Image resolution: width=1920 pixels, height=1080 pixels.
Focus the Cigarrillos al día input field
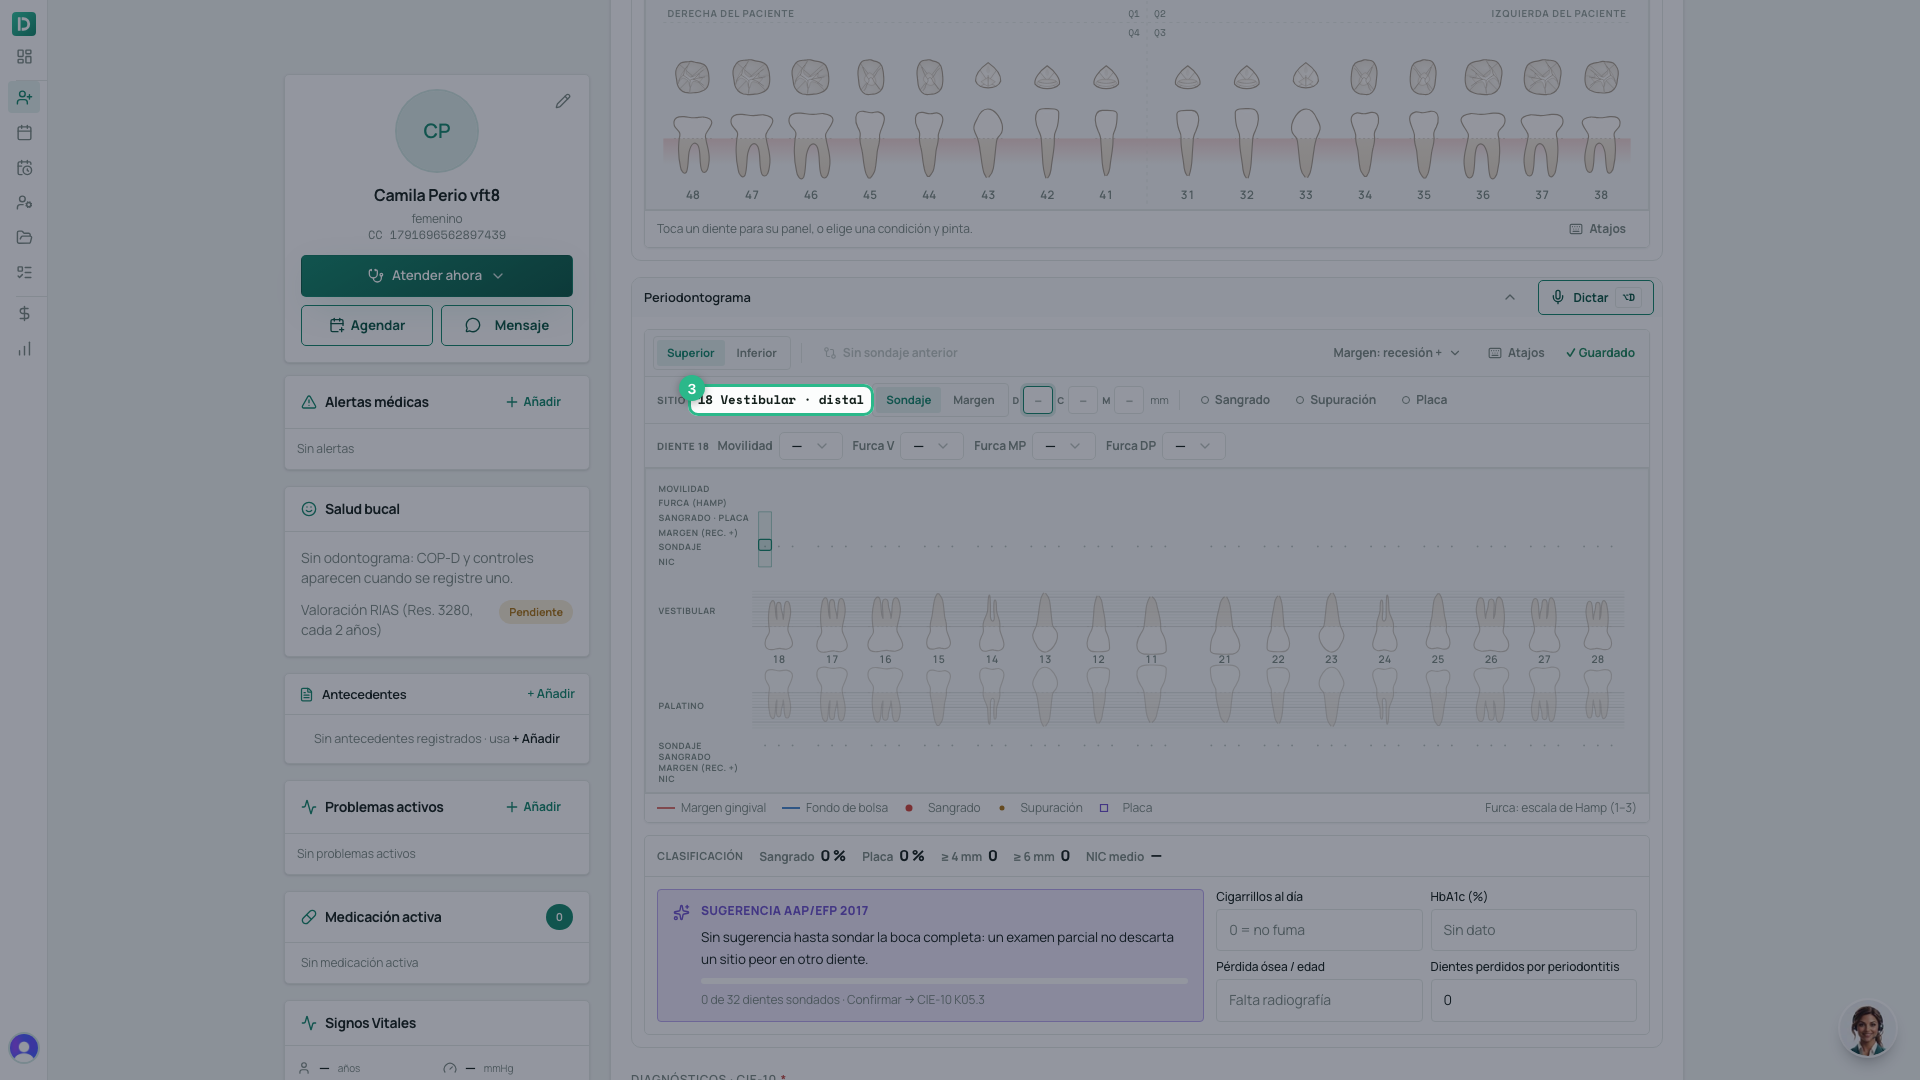coord(1319,930)
